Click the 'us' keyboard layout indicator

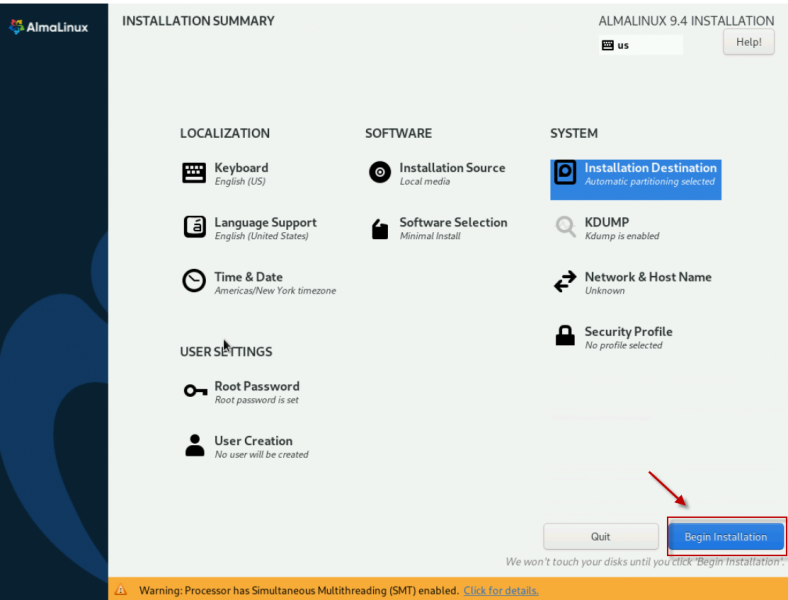[640, 45]
